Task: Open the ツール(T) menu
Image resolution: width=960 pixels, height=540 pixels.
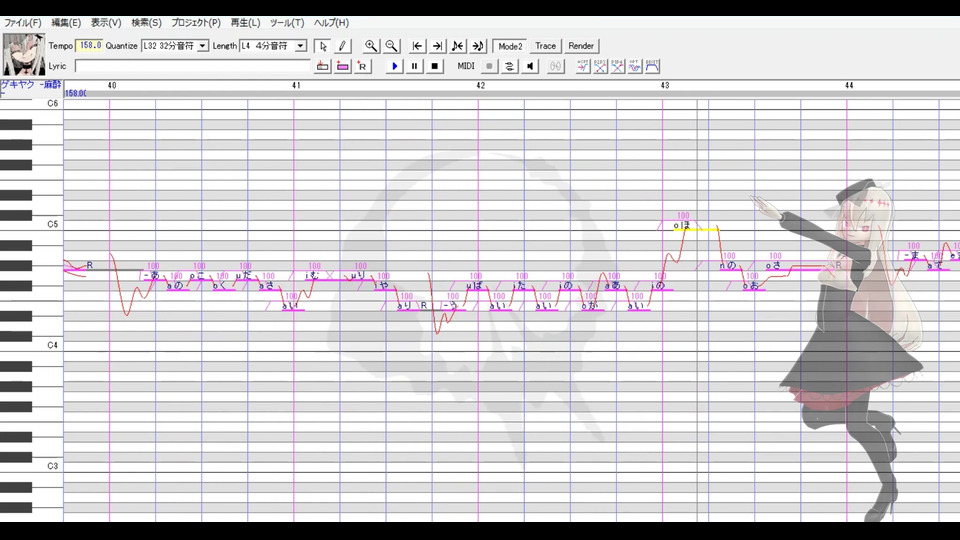Action: [287, 23]
